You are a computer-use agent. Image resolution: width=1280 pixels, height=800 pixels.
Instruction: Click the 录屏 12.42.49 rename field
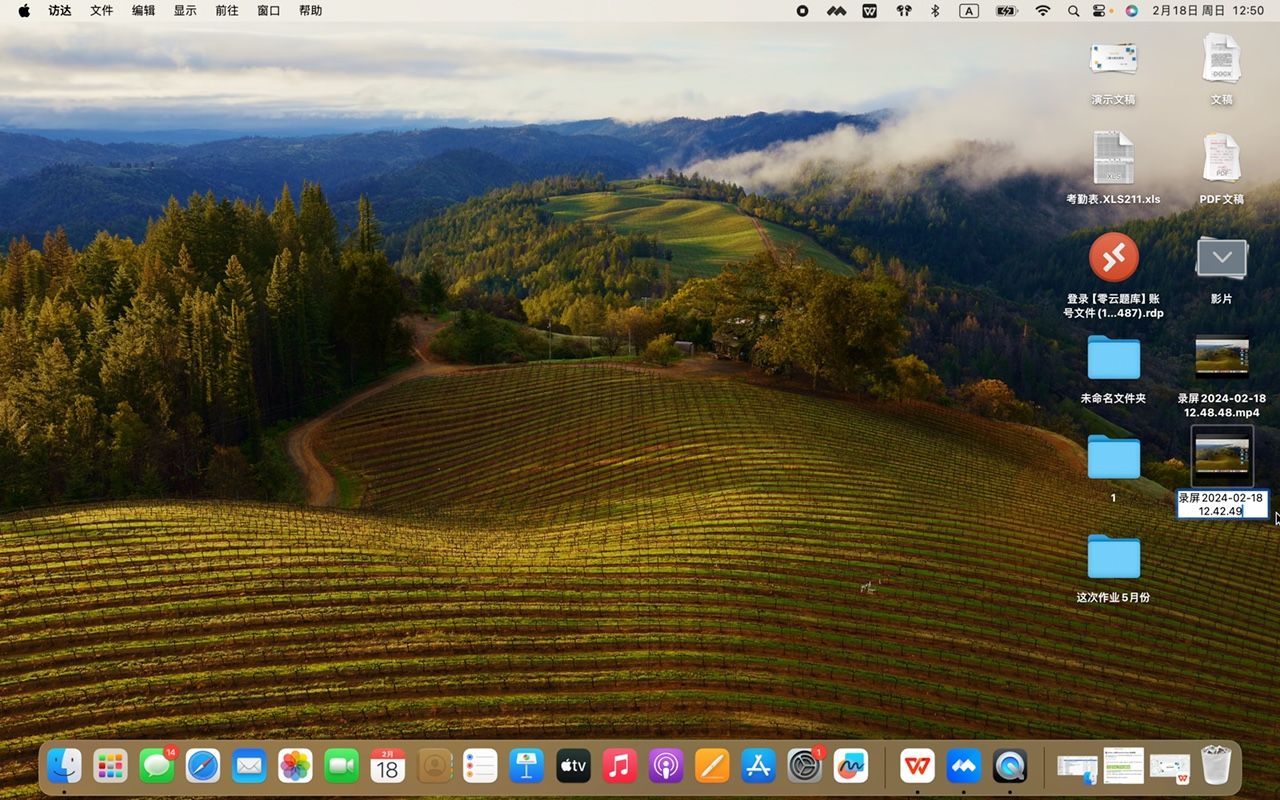(1221, 504)
